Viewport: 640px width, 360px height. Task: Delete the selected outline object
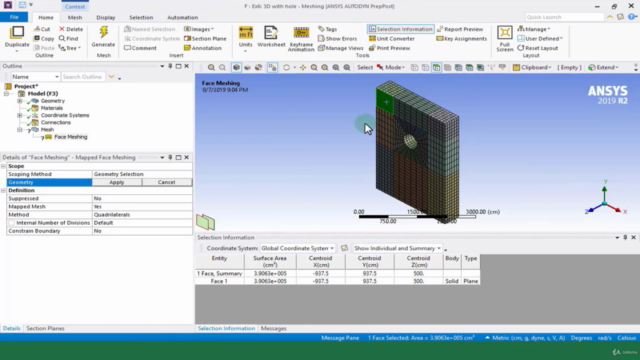tap(71, 29)
